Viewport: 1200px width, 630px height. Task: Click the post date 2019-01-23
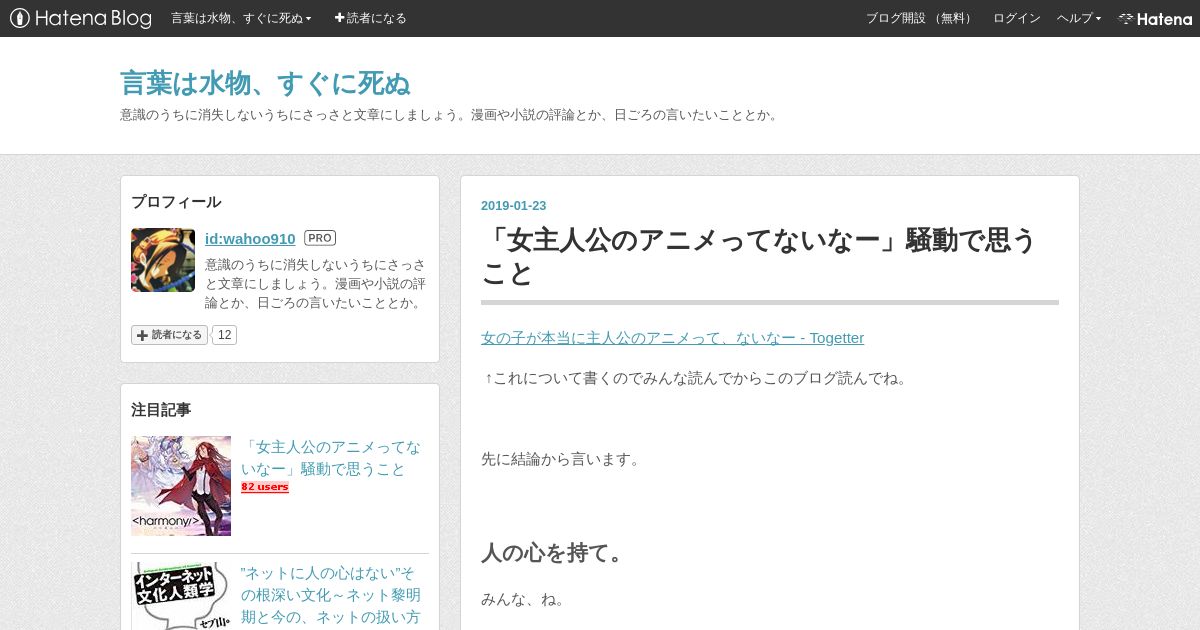[x=514, y=206]
